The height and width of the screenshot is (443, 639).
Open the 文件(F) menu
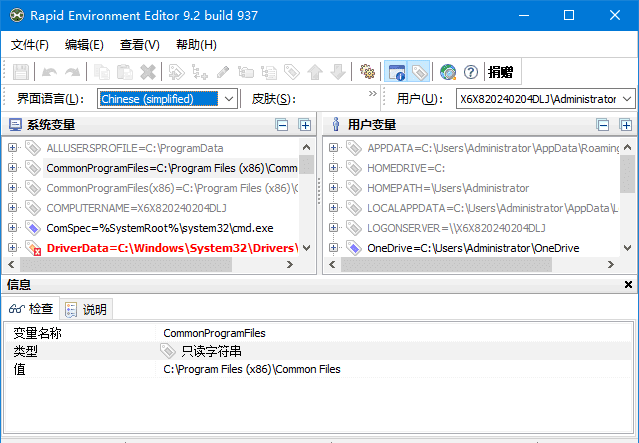(x=30, y=44)
